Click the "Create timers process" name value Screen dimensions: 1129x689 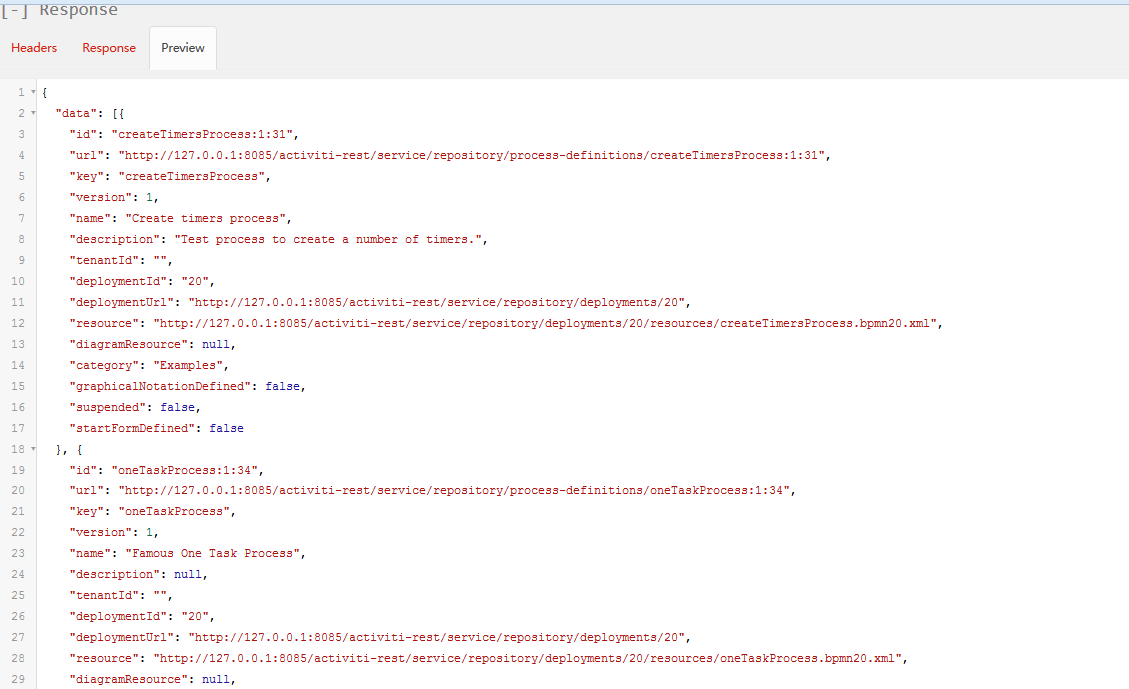[208, 218]
